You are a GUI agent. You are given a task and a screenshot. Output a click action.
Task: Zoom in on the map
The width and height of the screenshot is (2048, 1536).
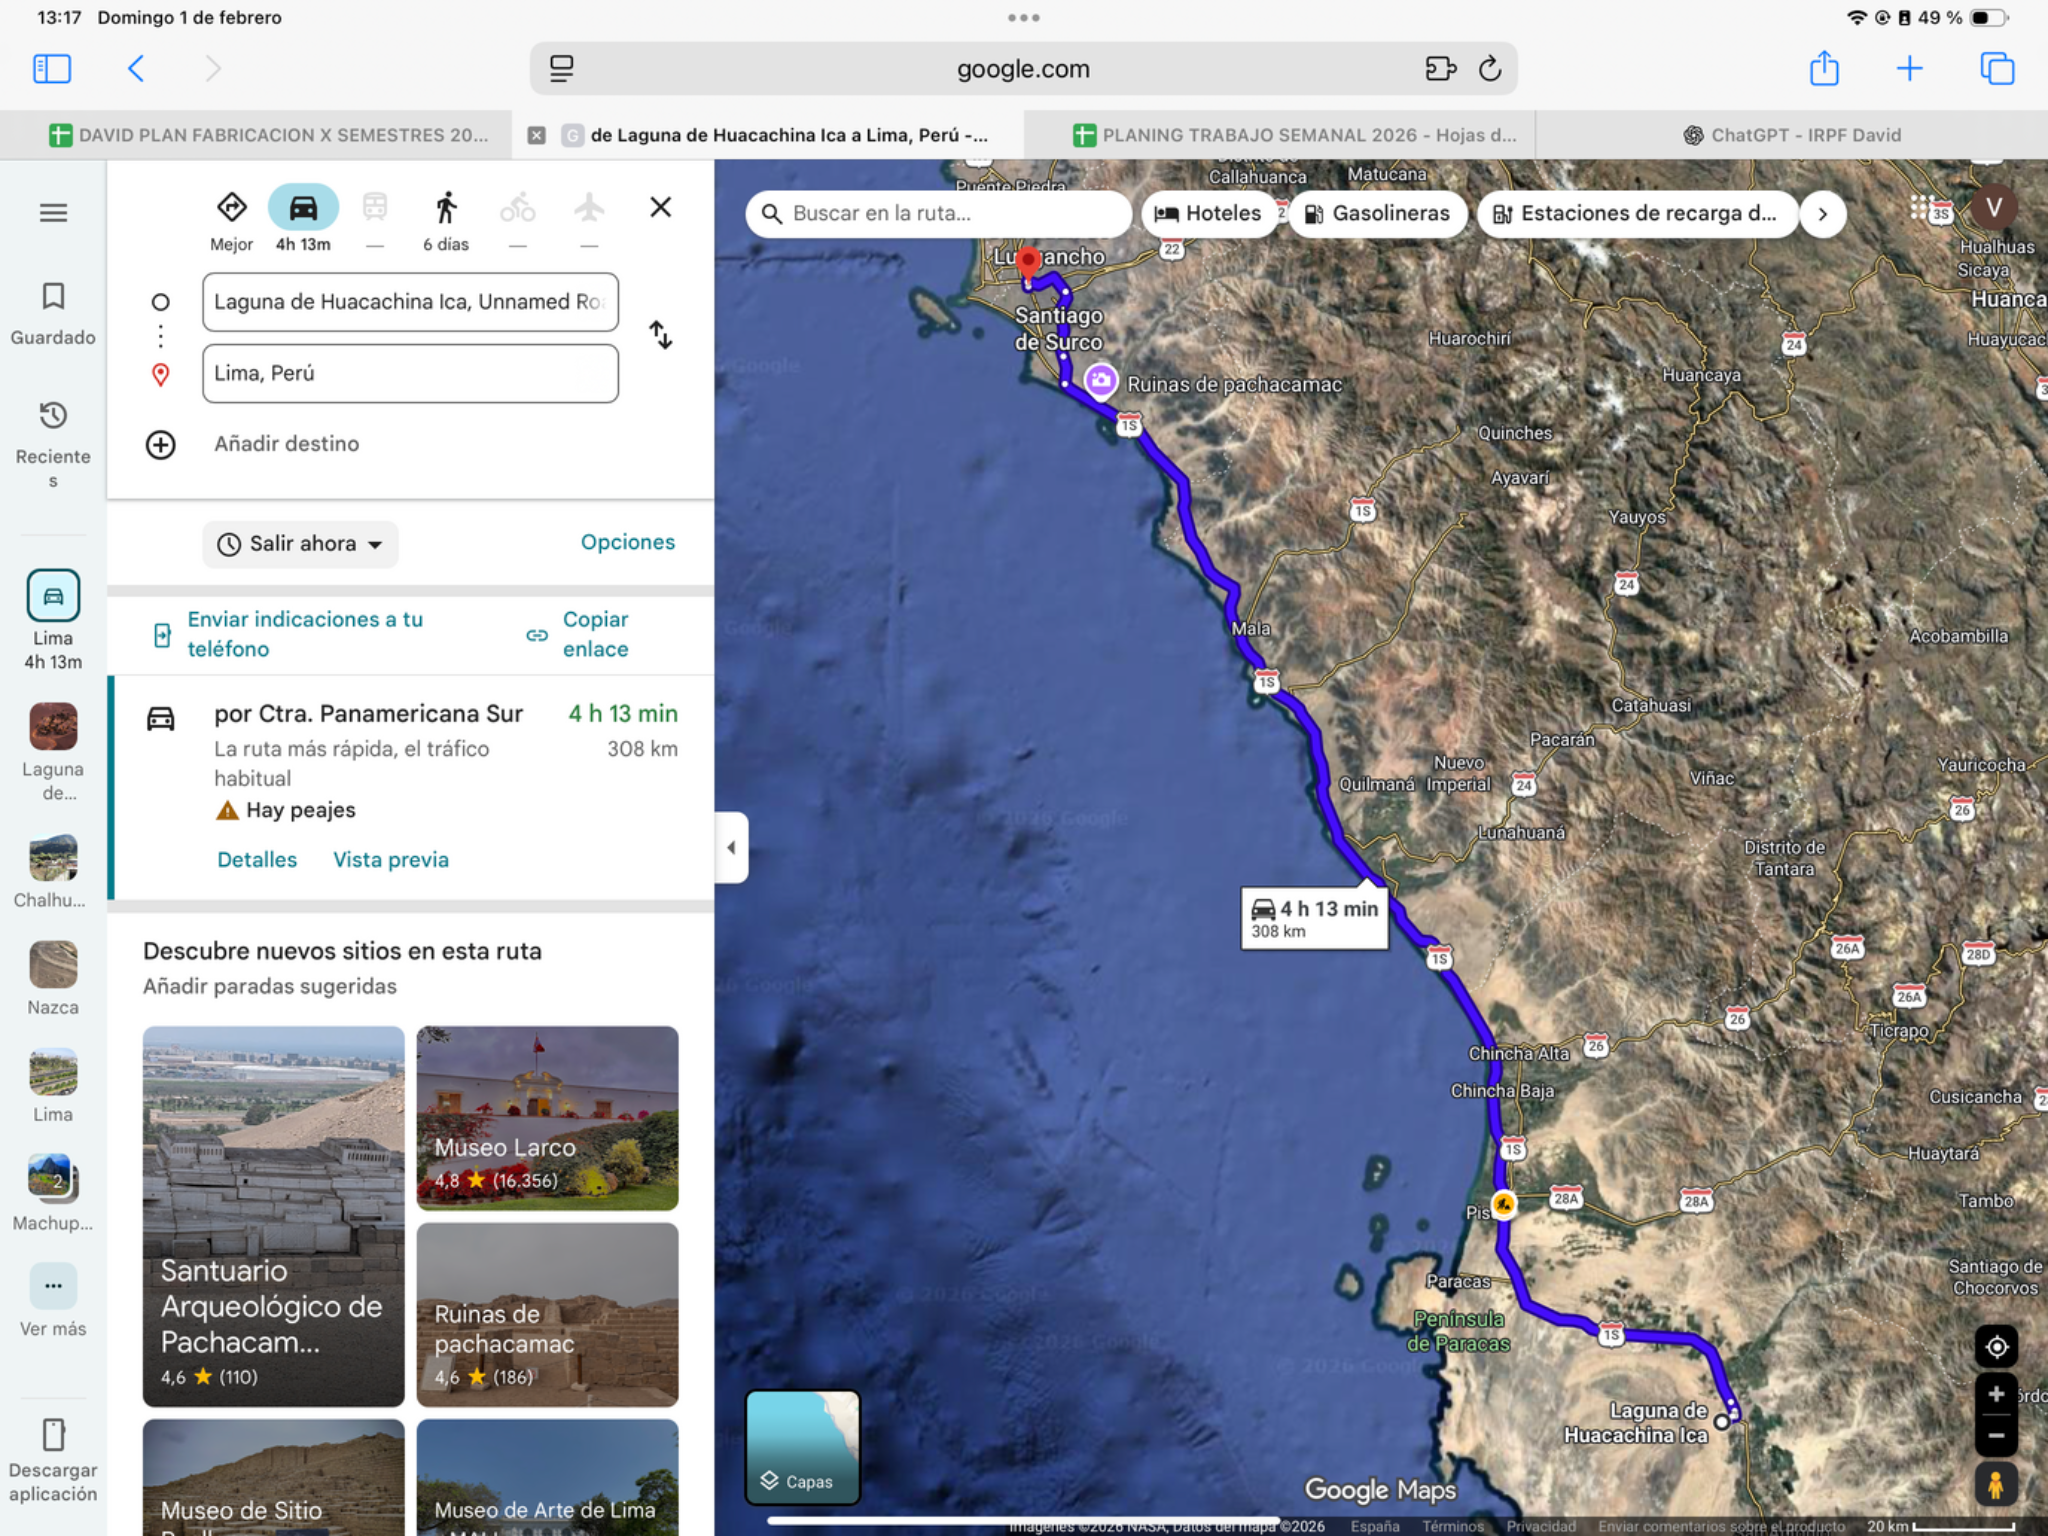1996,1394
